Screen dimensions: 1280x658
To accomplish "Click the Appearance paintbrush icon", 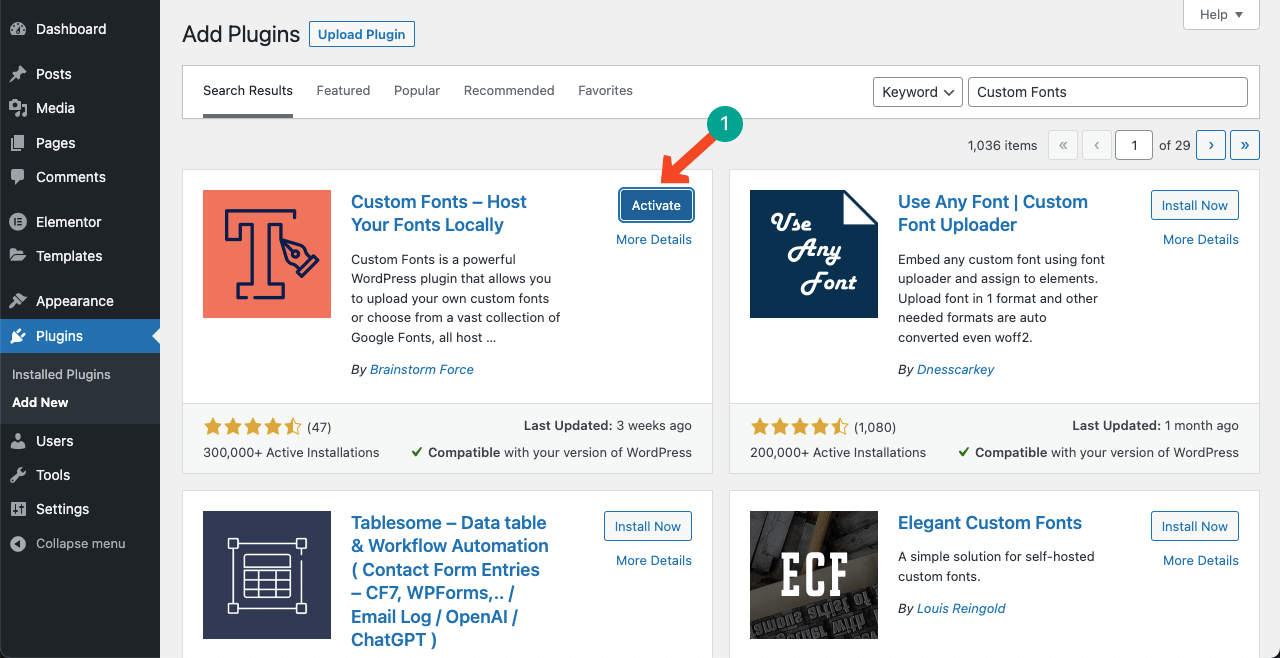I will point(18,301).
